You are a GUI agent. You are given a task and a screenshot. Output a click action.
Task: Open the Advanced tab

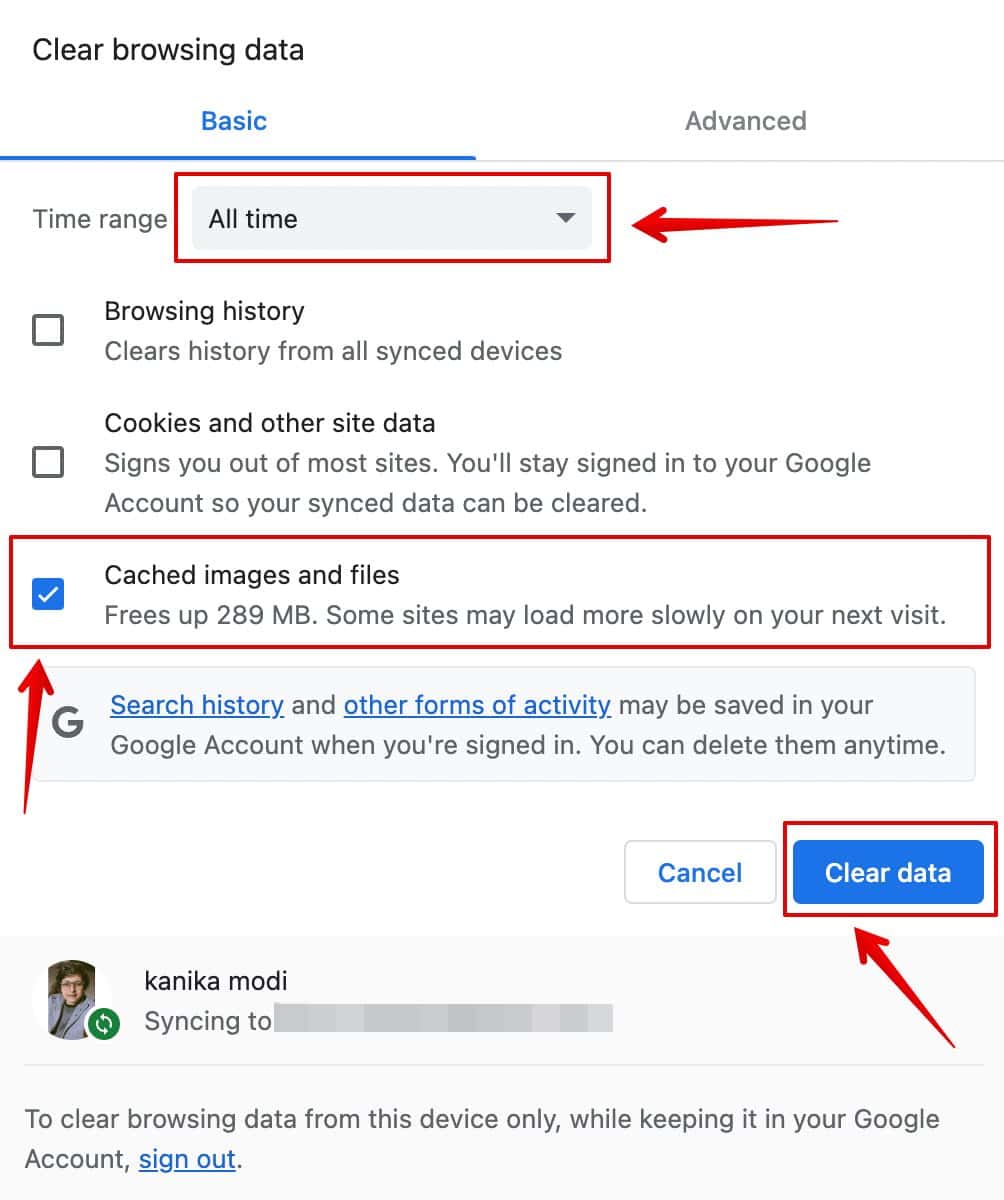[745, 121]
